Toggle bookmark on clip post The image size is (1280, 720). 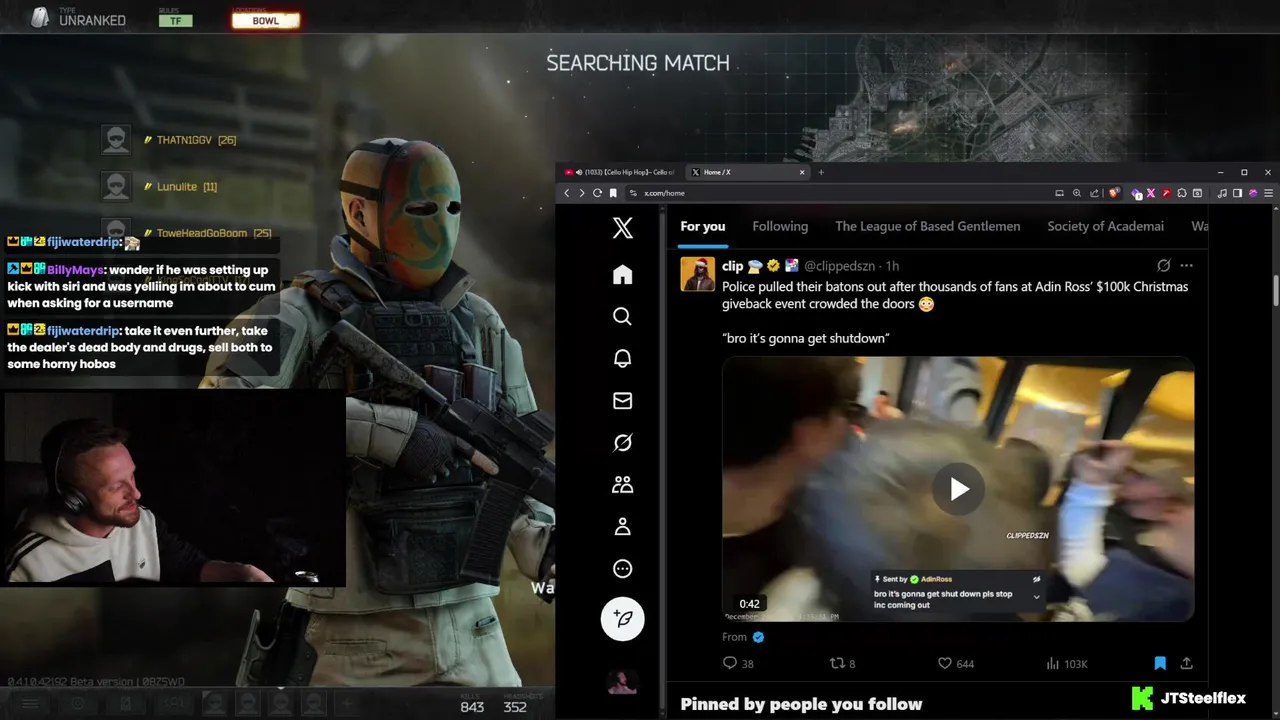[1160, 663]
